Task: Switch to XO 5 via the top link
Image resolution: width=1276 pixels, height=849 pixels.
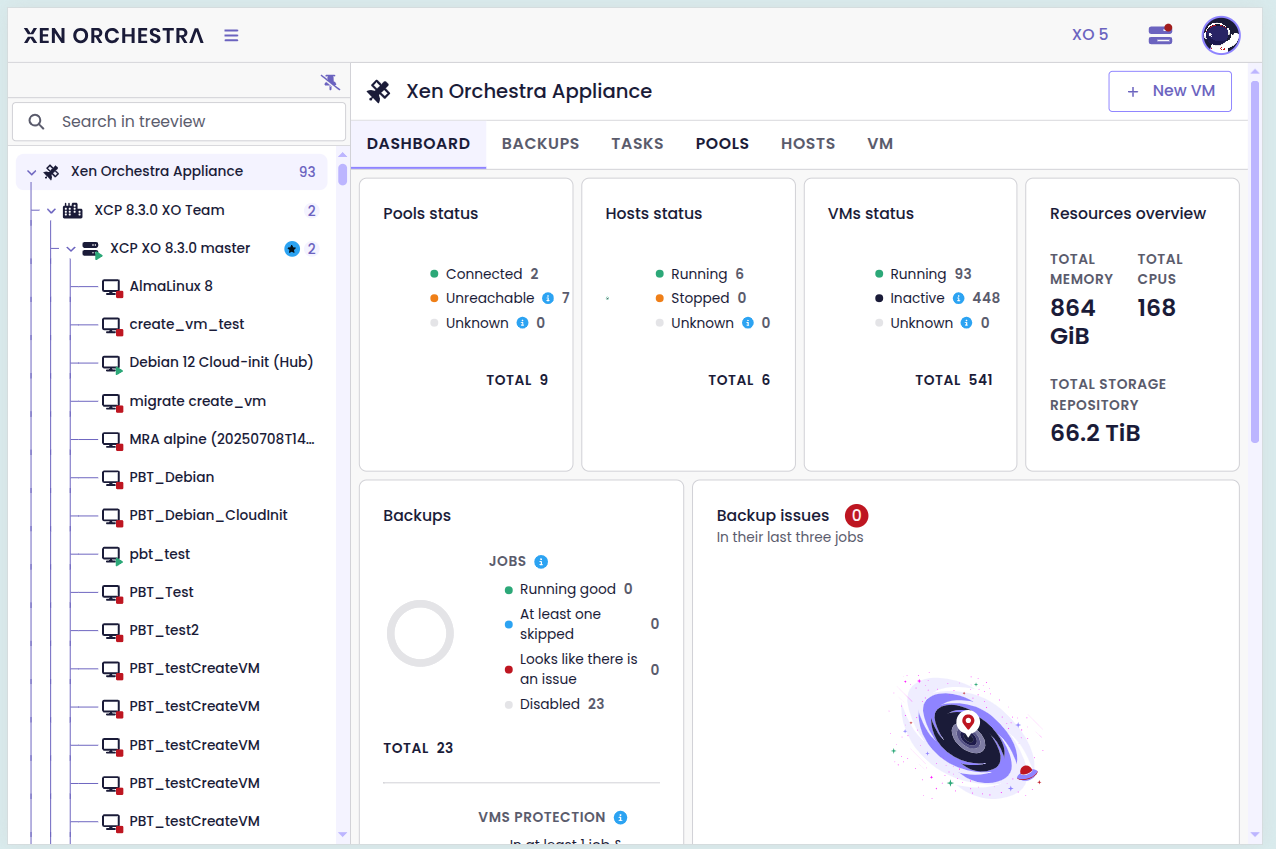Action: [x=1090, y=35]
